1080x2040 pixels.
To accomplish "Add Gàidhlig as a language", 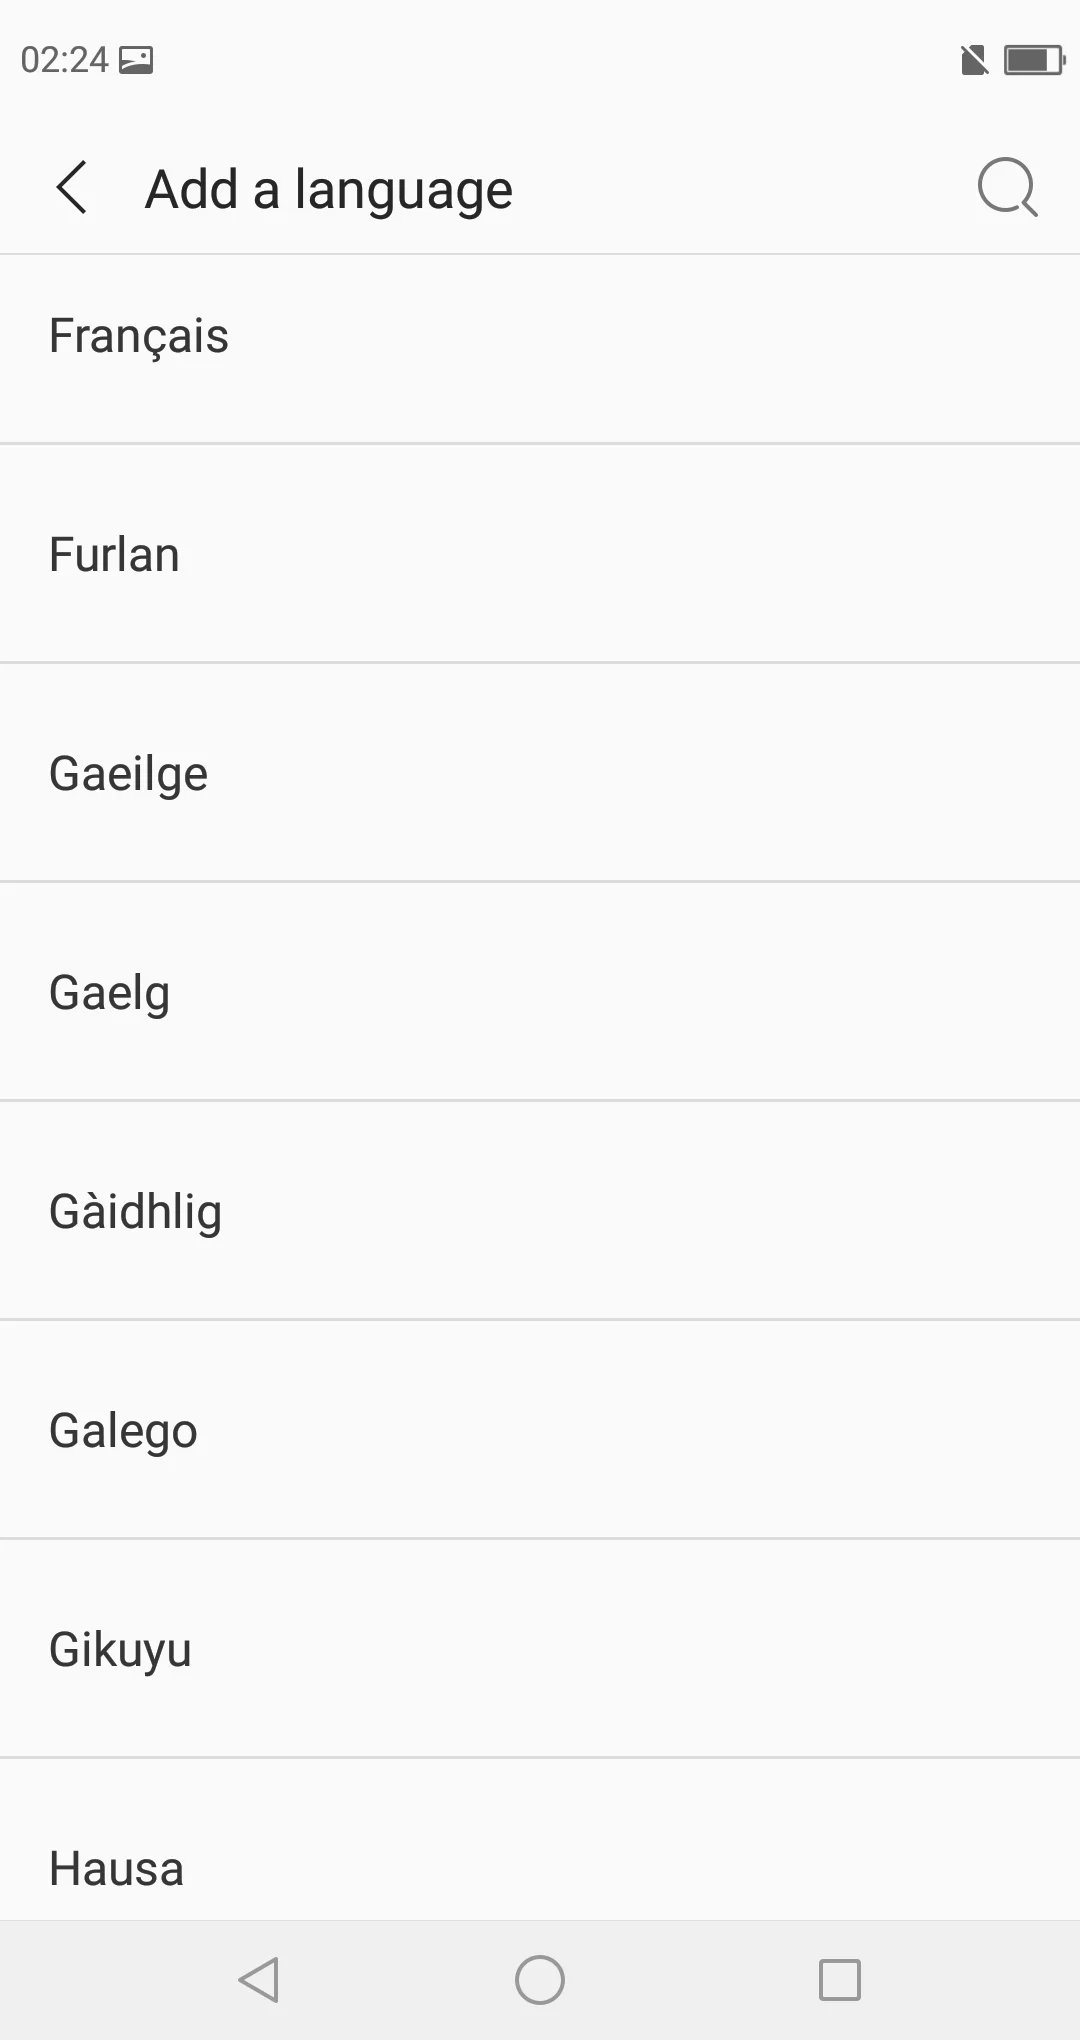I will pos(135,1212).
